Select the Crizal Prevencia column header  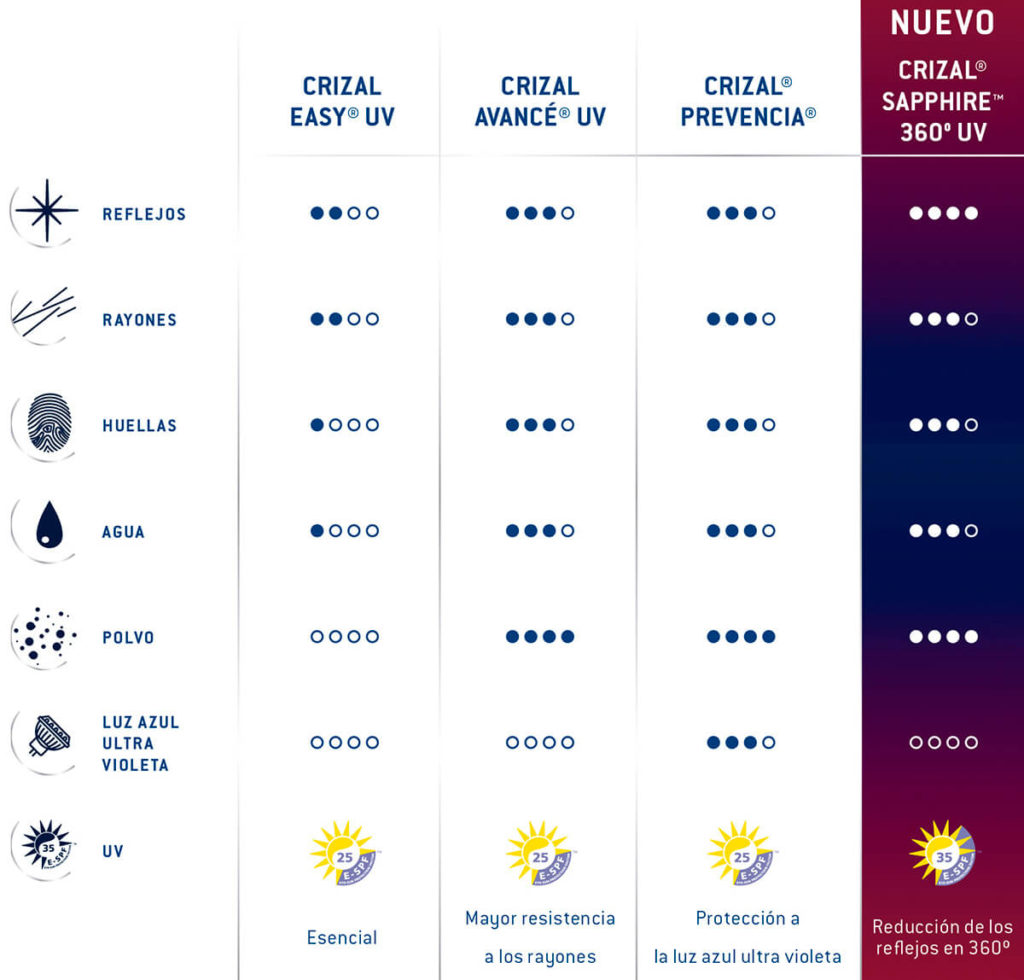[x=748, y=101]
